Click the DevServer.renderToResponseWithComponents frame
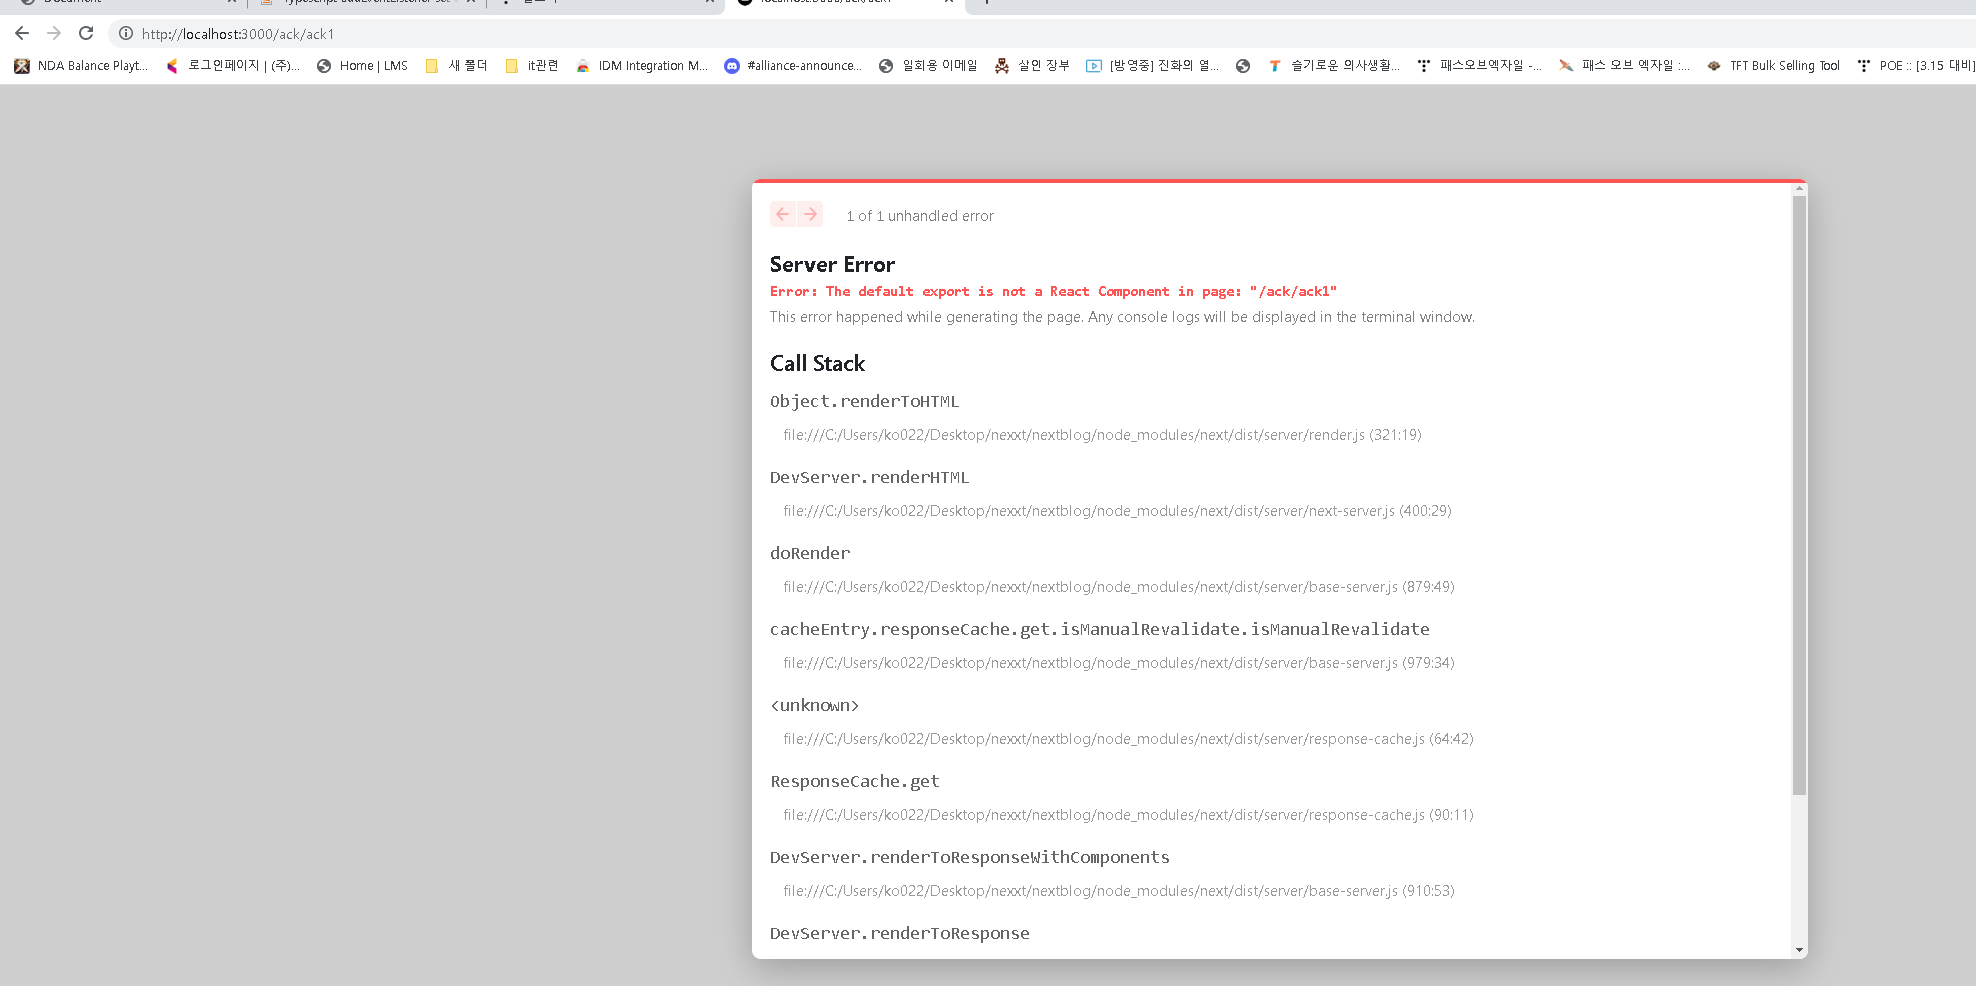1976x986 pixels. [969, 858]
